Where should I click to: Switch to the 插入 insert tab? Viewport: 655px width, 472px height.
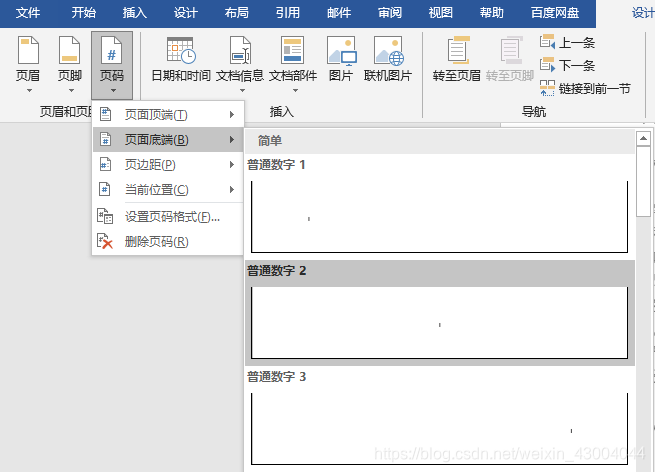point(135,13)
